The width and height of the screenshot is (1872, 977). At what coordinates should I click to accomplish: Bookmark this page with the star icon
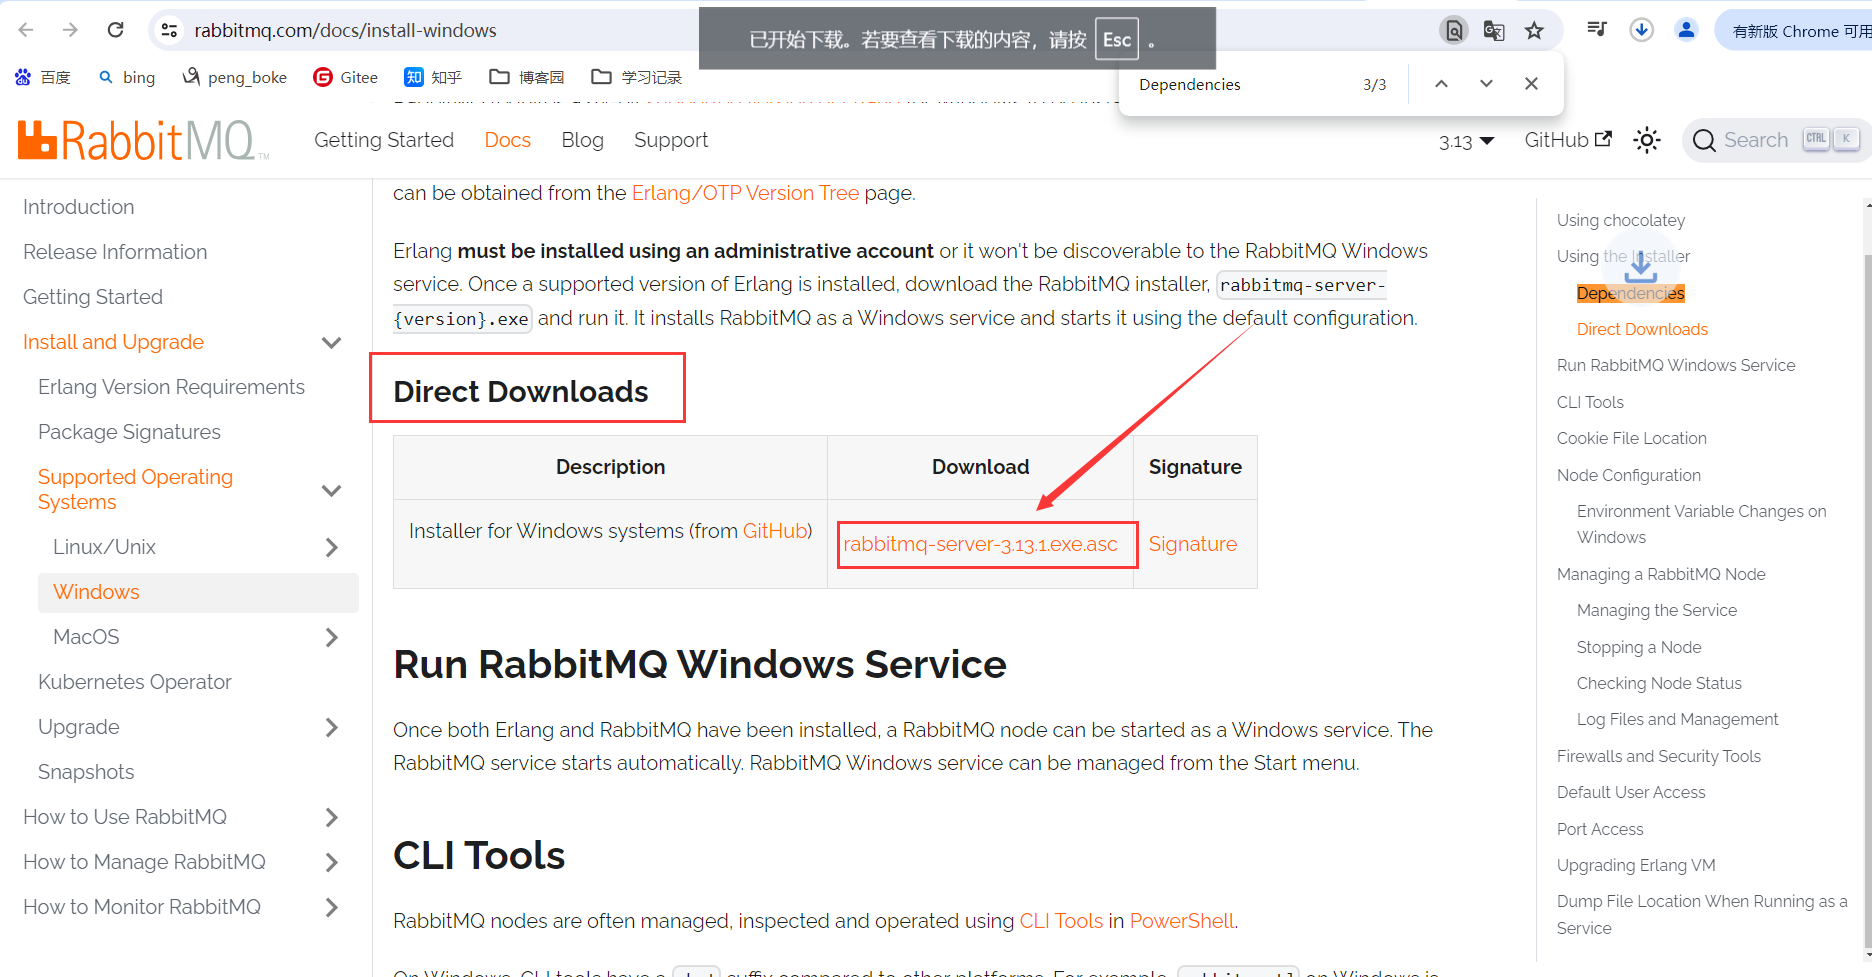[x=1534, y=30]
